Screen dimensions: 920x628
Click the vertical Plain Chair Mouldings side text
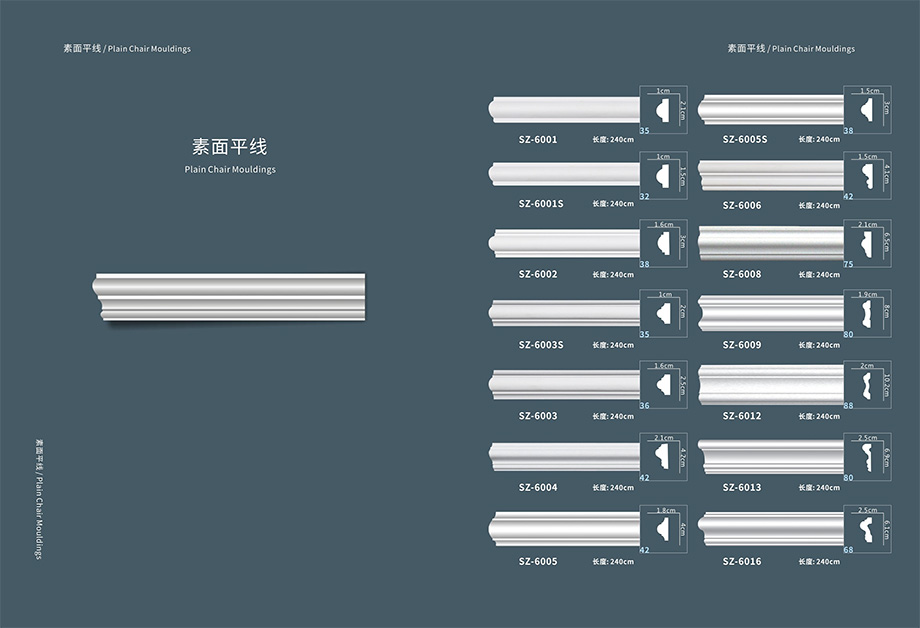coord(39,499)
